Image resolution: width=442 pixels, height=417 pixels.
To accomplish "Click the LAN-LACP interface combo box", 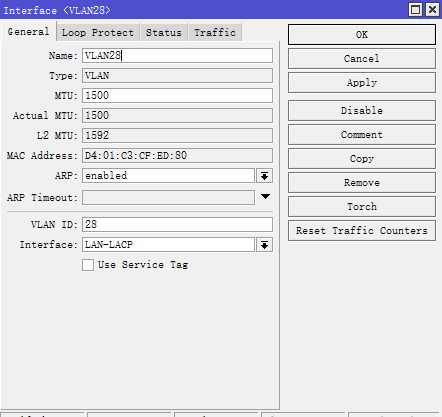I will point(168,245).
